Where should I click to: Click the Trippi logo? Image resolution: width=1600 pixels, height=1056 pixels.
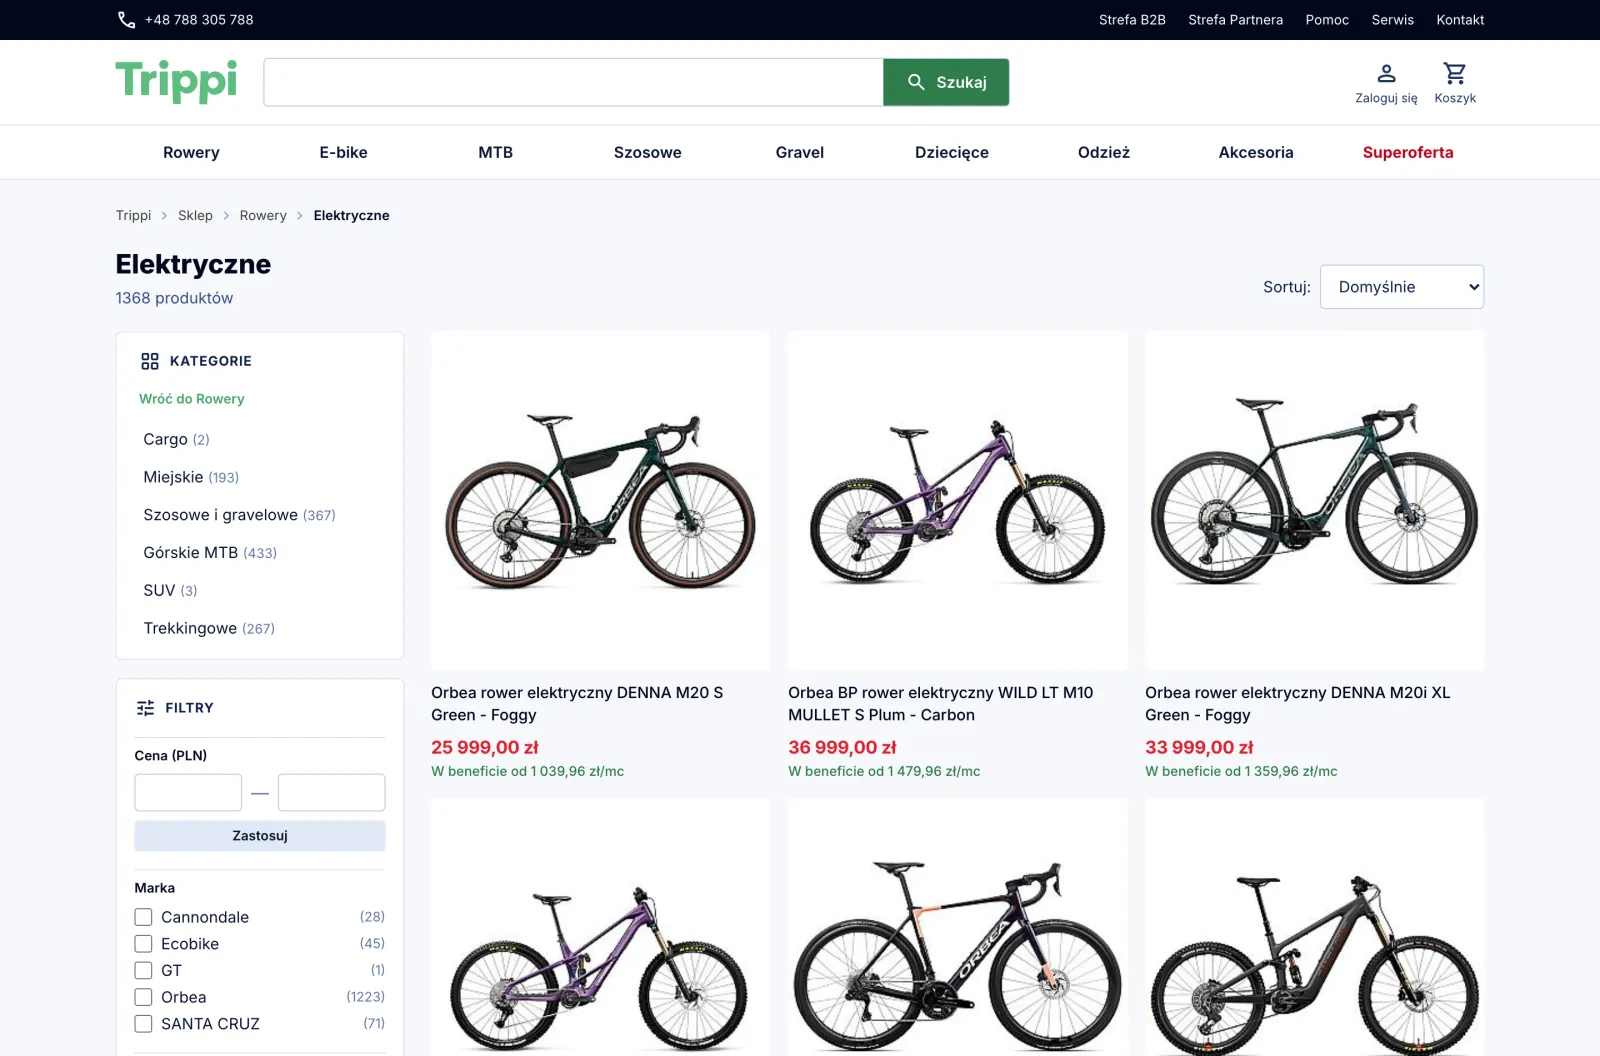click(176, 81)
